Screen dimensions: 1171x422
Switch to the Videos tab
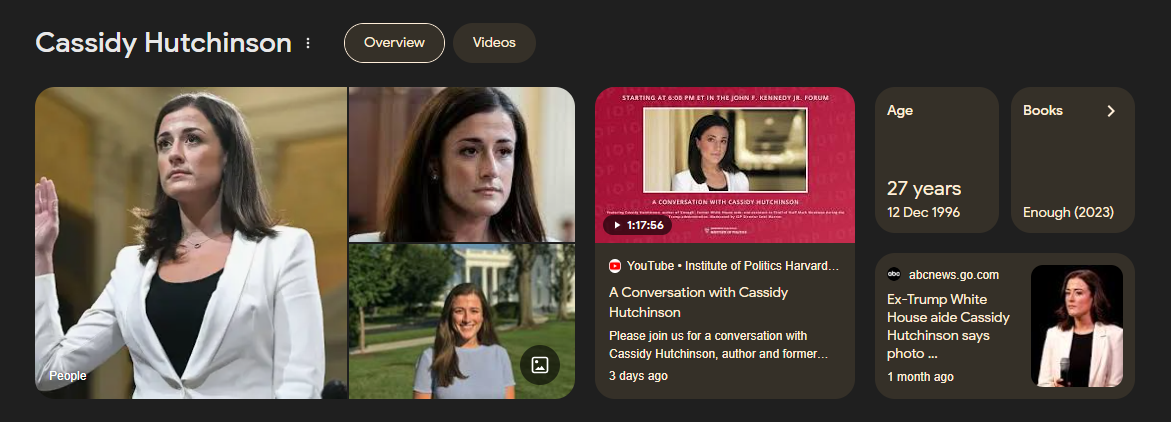point(494,43)
